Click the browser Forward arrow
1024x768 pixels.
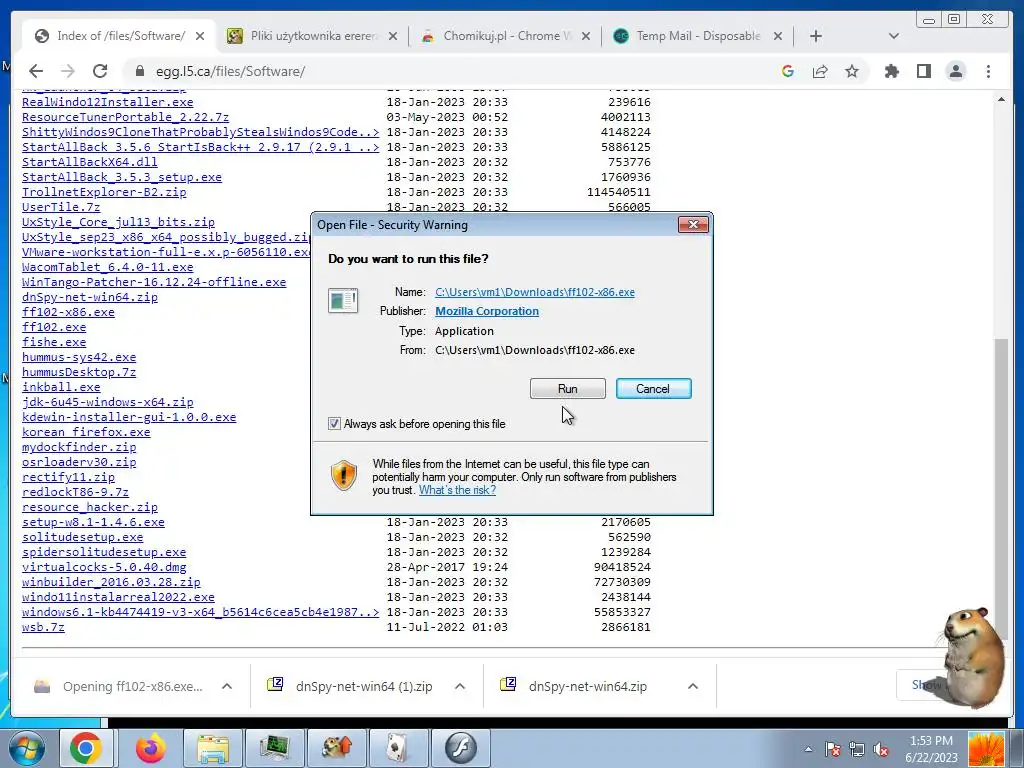68,71
